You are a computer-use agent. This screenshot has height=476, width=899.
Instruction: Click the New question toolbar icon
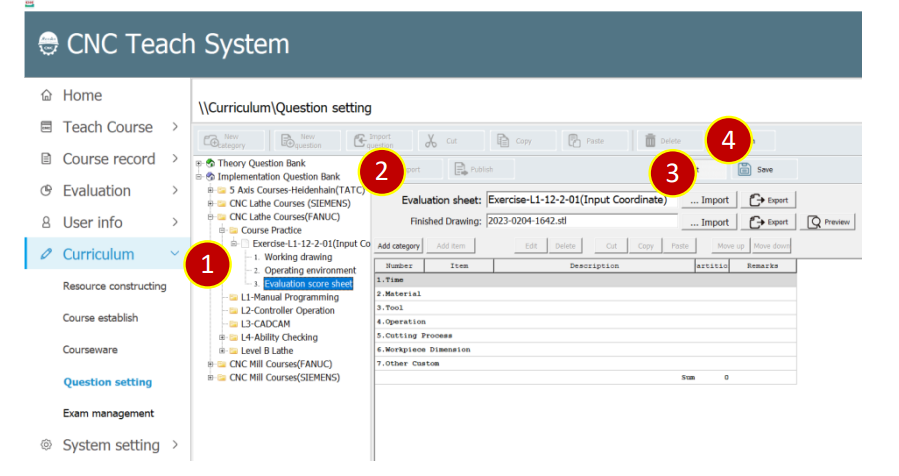coord(288,141)
